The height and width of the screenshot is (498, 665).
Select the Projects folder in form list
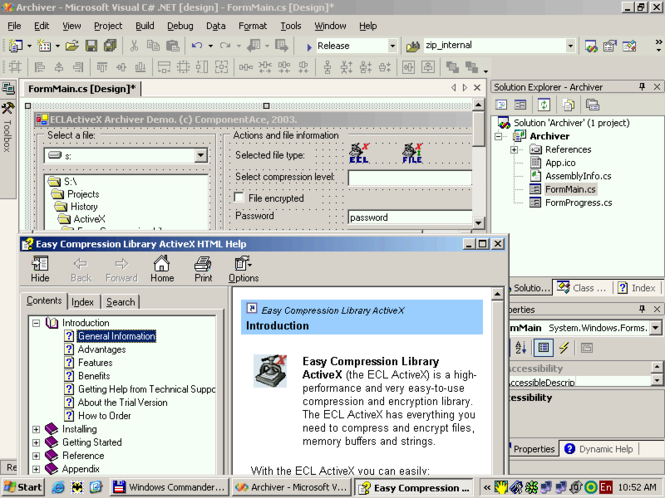83,194
